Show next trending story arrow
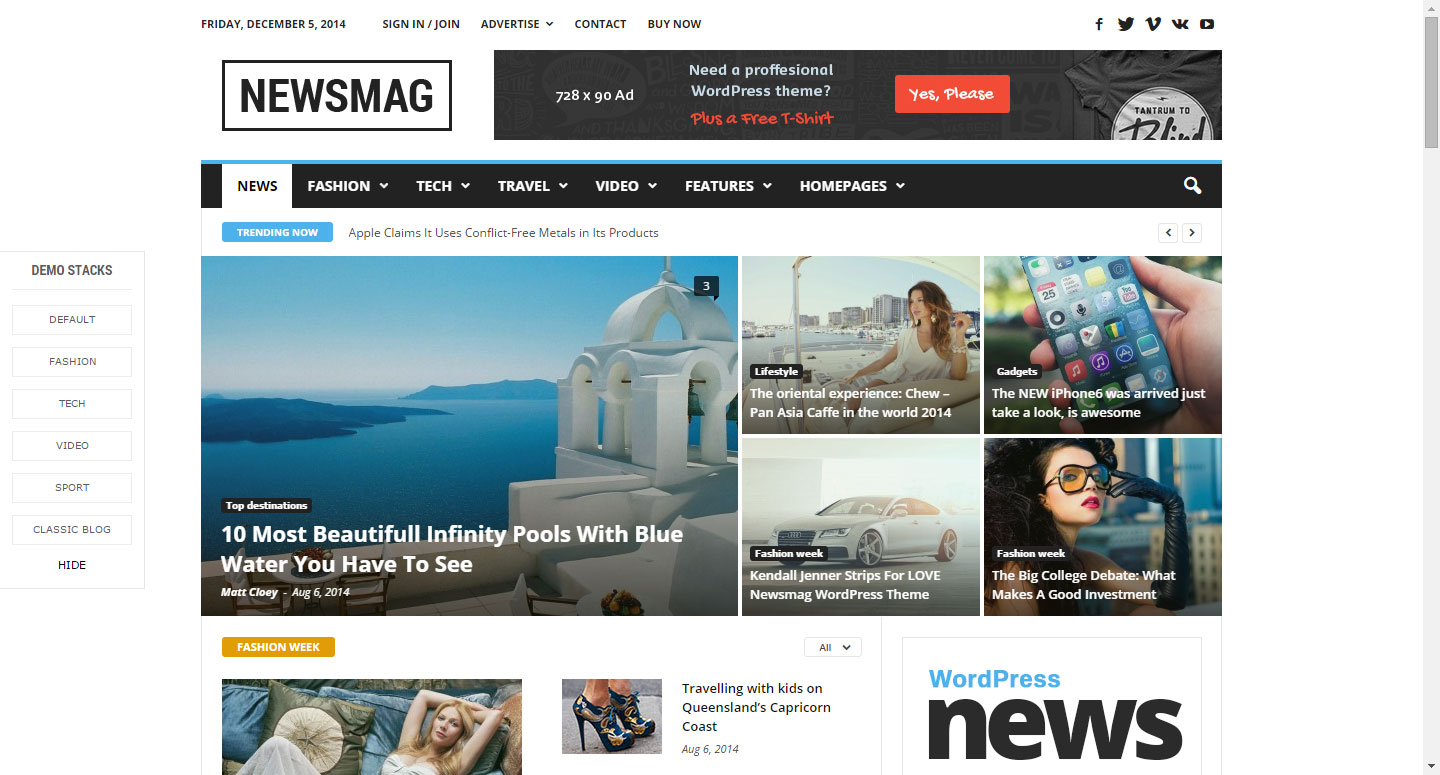The image size is (1440, 775). tap(1192, 233)
